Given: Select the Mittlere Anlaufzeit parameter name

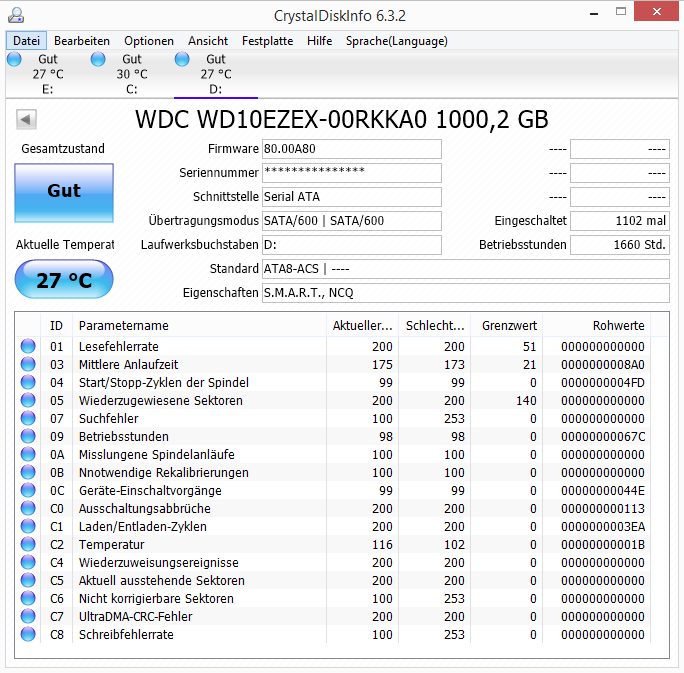Looking at the screenshot, I should pyautogui.click(x=129, y=365).
